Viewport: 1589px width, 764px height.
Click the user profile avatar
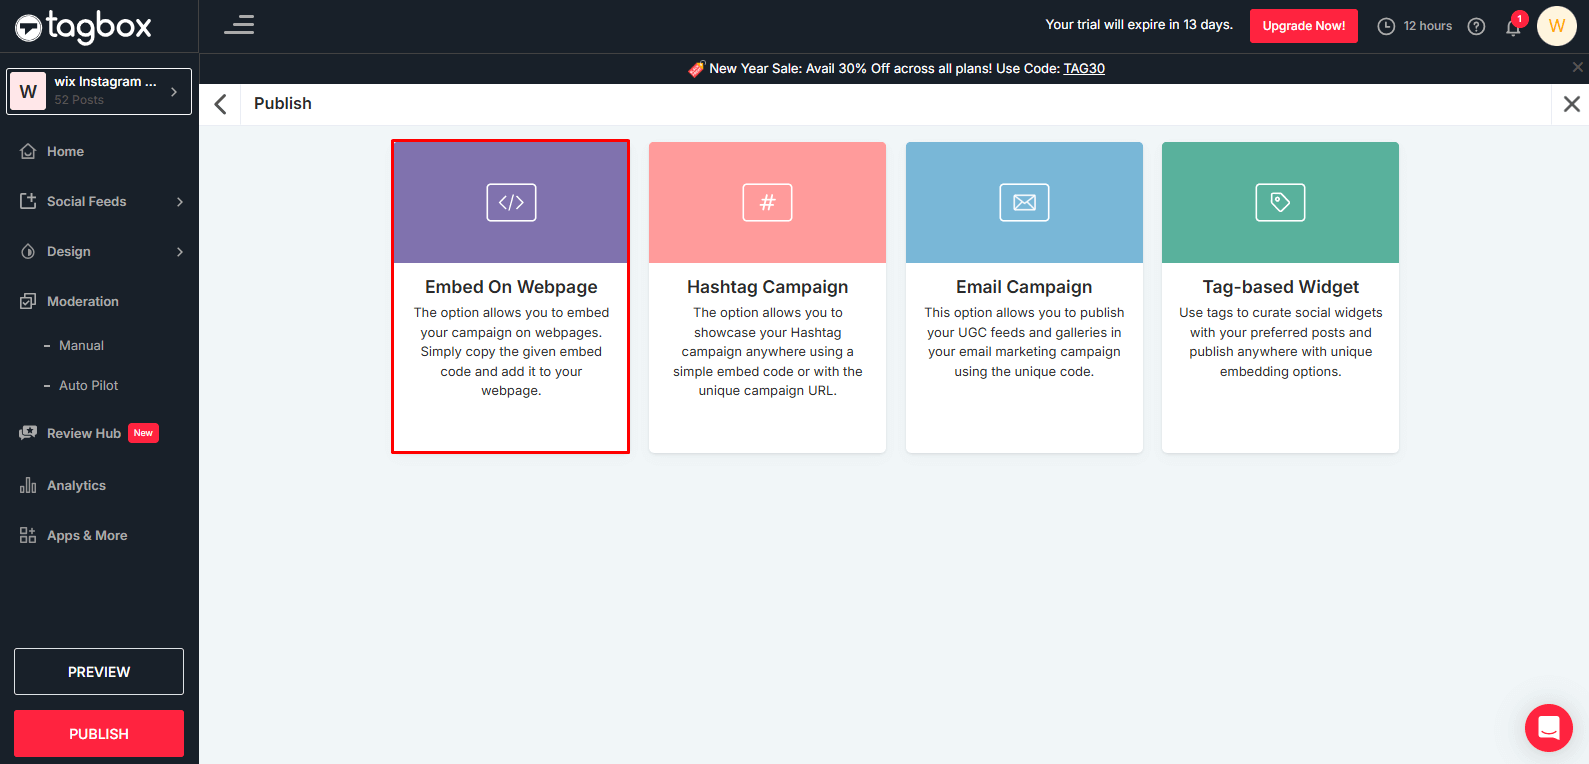click(1556, 26)
